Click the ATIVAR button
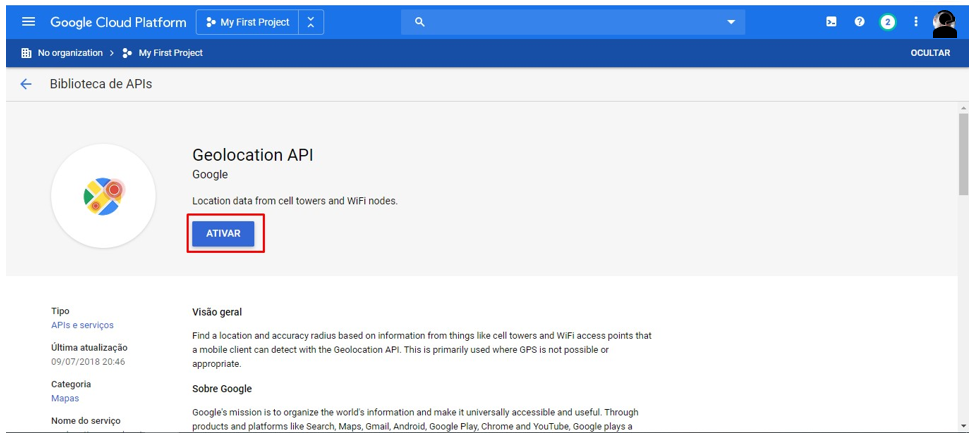This screenshot has height=438, width=973. (223, 234)
